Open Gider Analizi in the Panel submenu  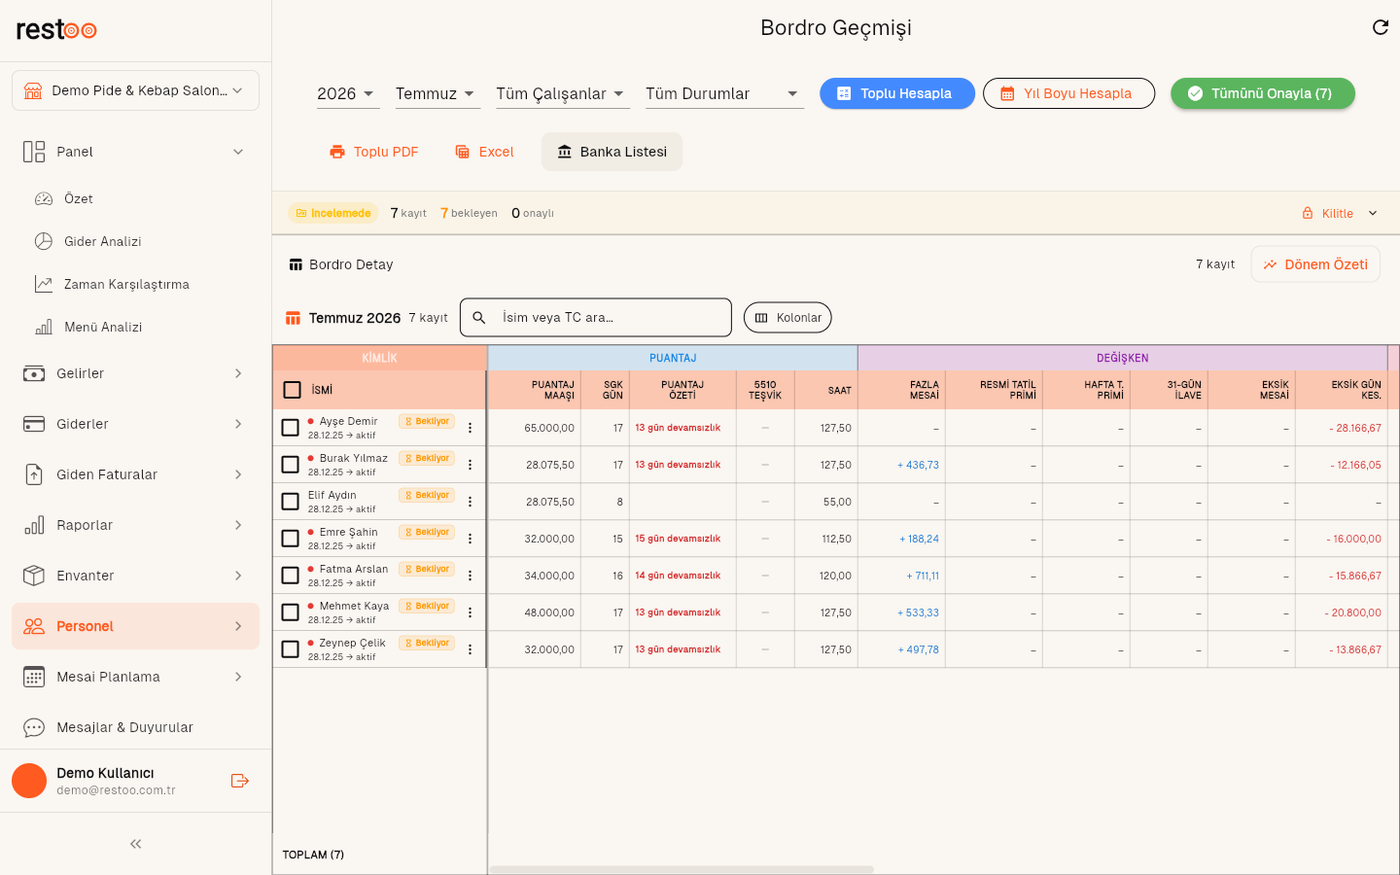coord(136,242)
